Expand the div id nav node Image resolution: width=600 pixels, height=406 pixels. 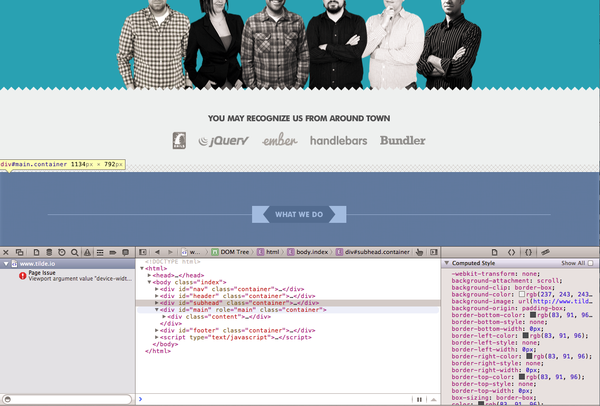coord(157,289)
